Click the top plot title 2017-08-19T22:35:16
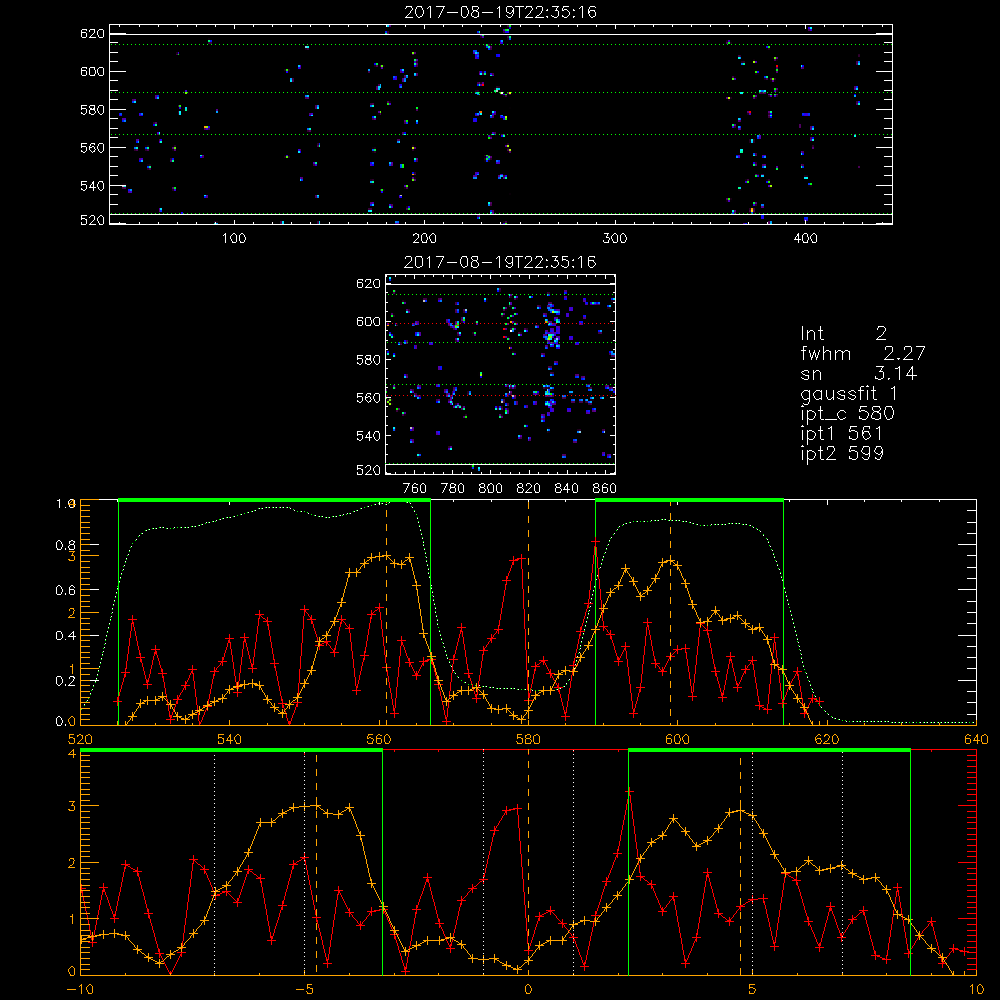 coord(500,12)
